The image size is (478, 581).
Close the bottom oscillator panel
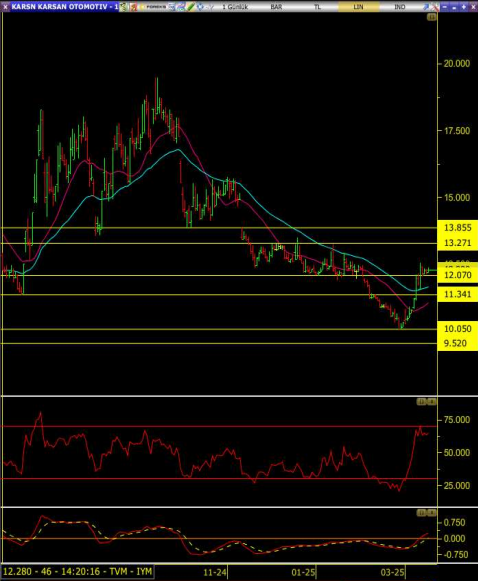tap(432, 513)
